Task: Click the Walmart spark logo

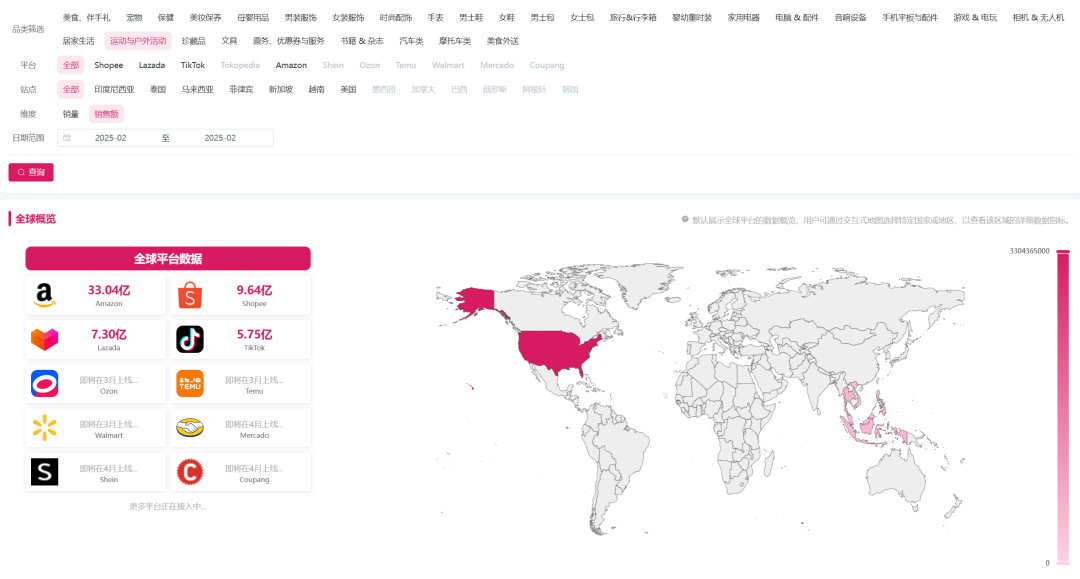Action: tap(44, 428)
